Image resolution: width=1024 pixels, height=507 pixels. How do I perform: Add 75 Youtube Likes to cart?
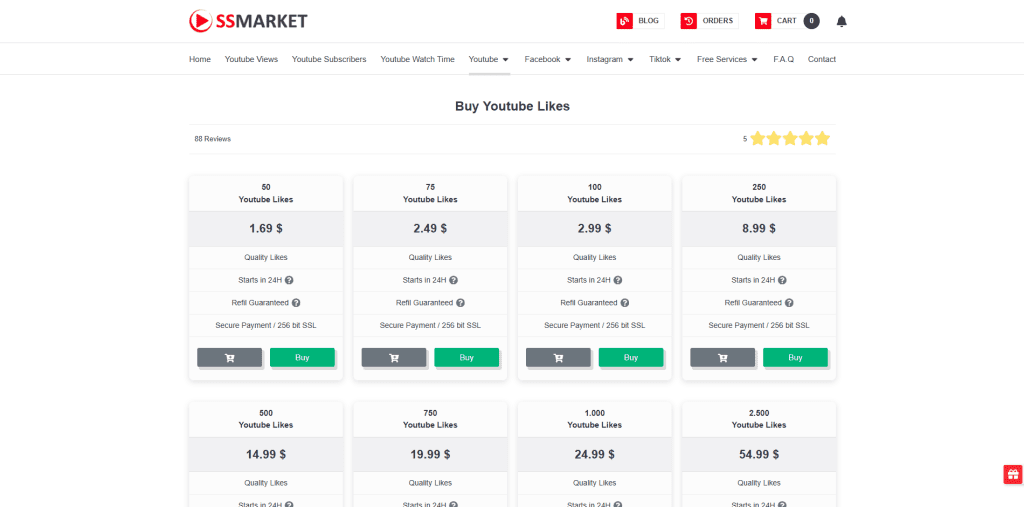(394, 357)
